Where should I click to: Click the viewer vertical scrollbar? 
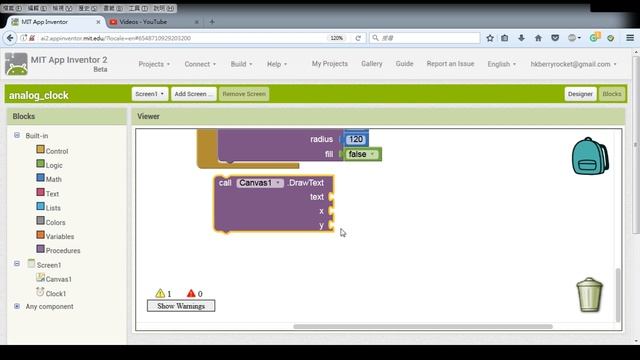click(618, 295)
